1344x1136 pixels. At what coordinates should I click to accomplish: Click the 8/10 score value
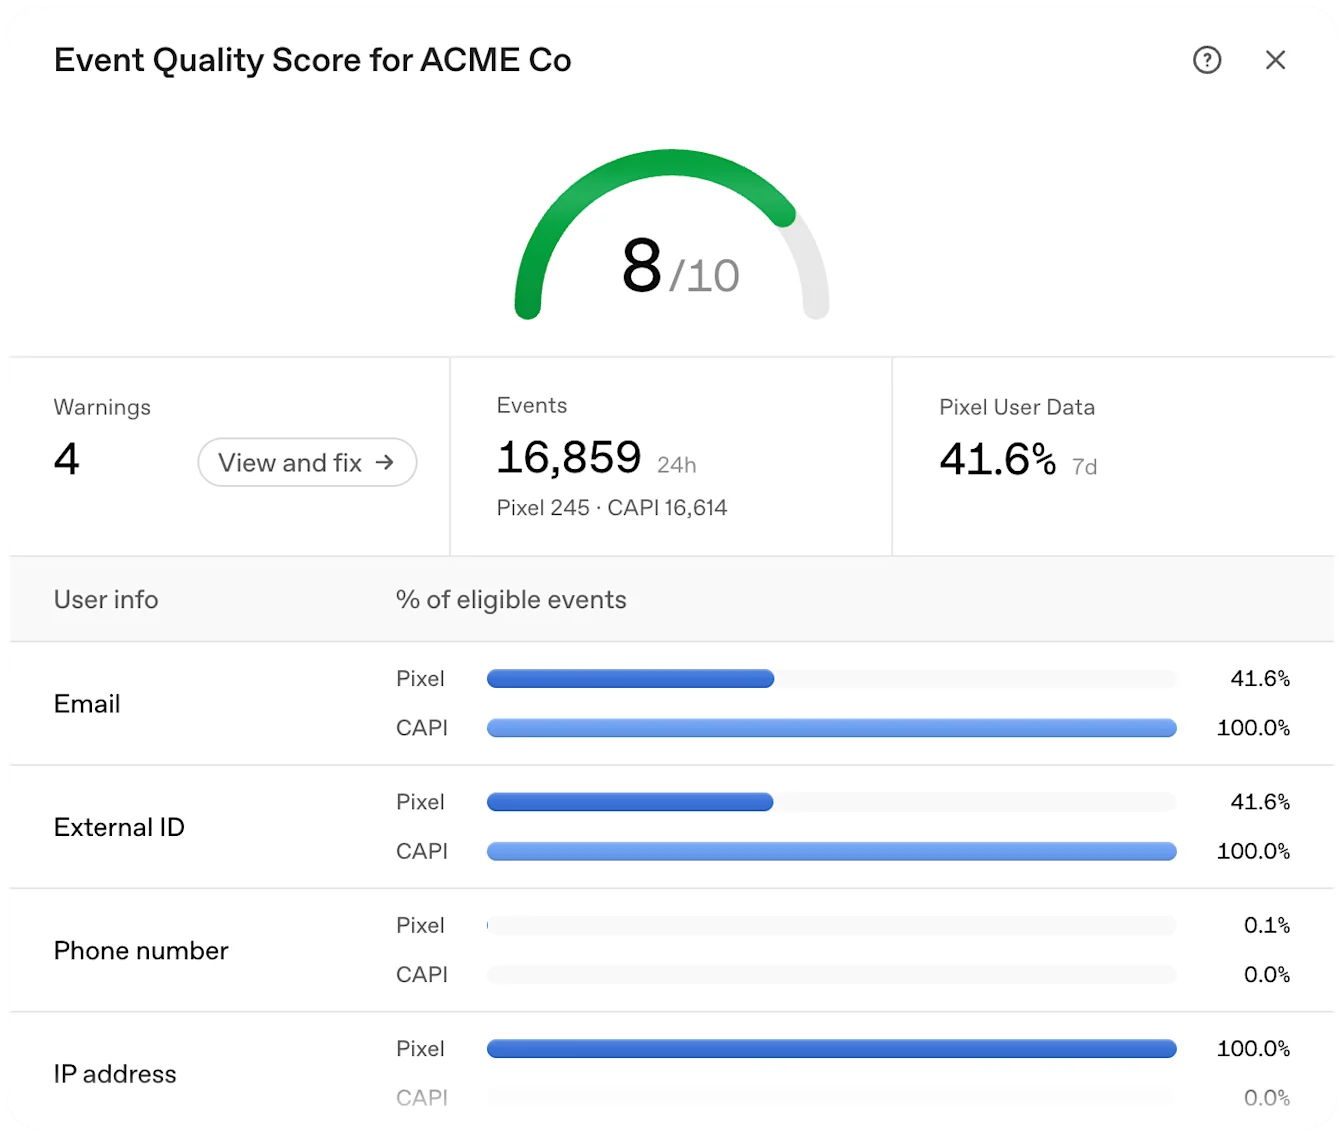pos(680,268)
